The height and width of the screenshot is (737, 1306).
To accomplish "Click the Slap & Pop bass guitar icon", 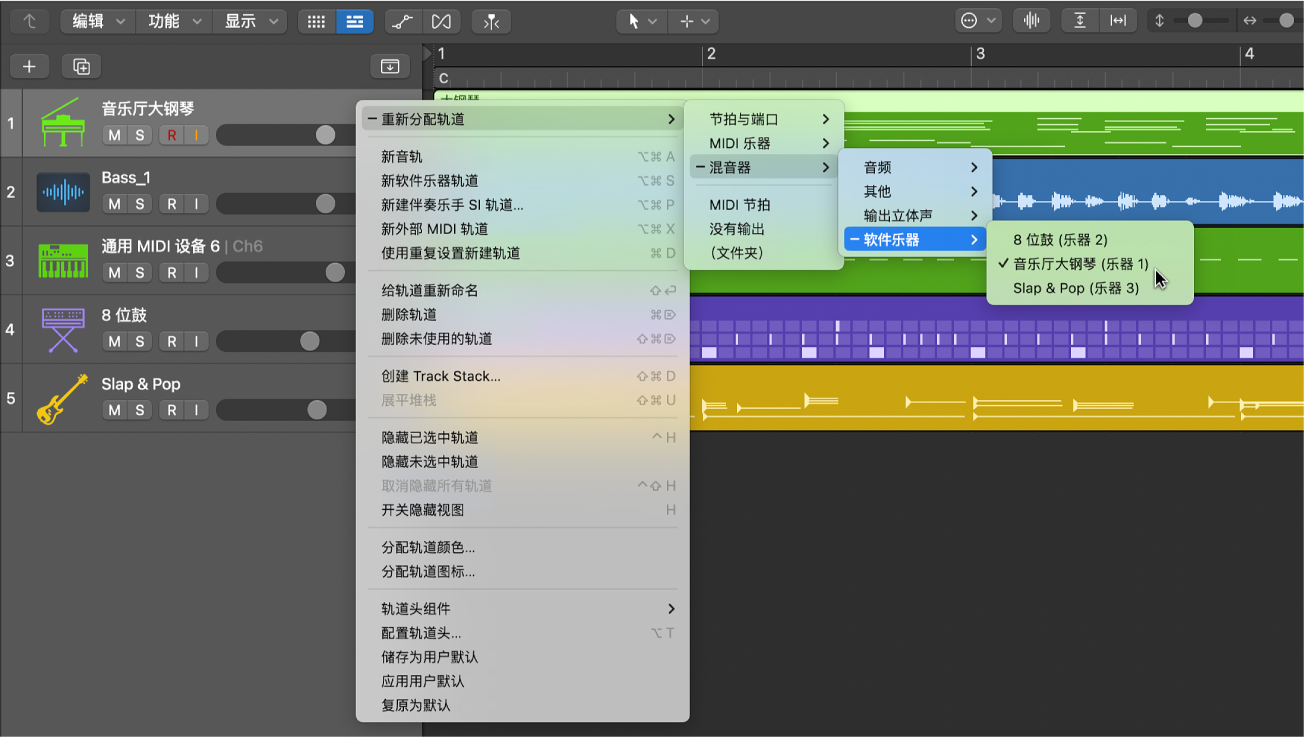I will [x=63, y=398].
